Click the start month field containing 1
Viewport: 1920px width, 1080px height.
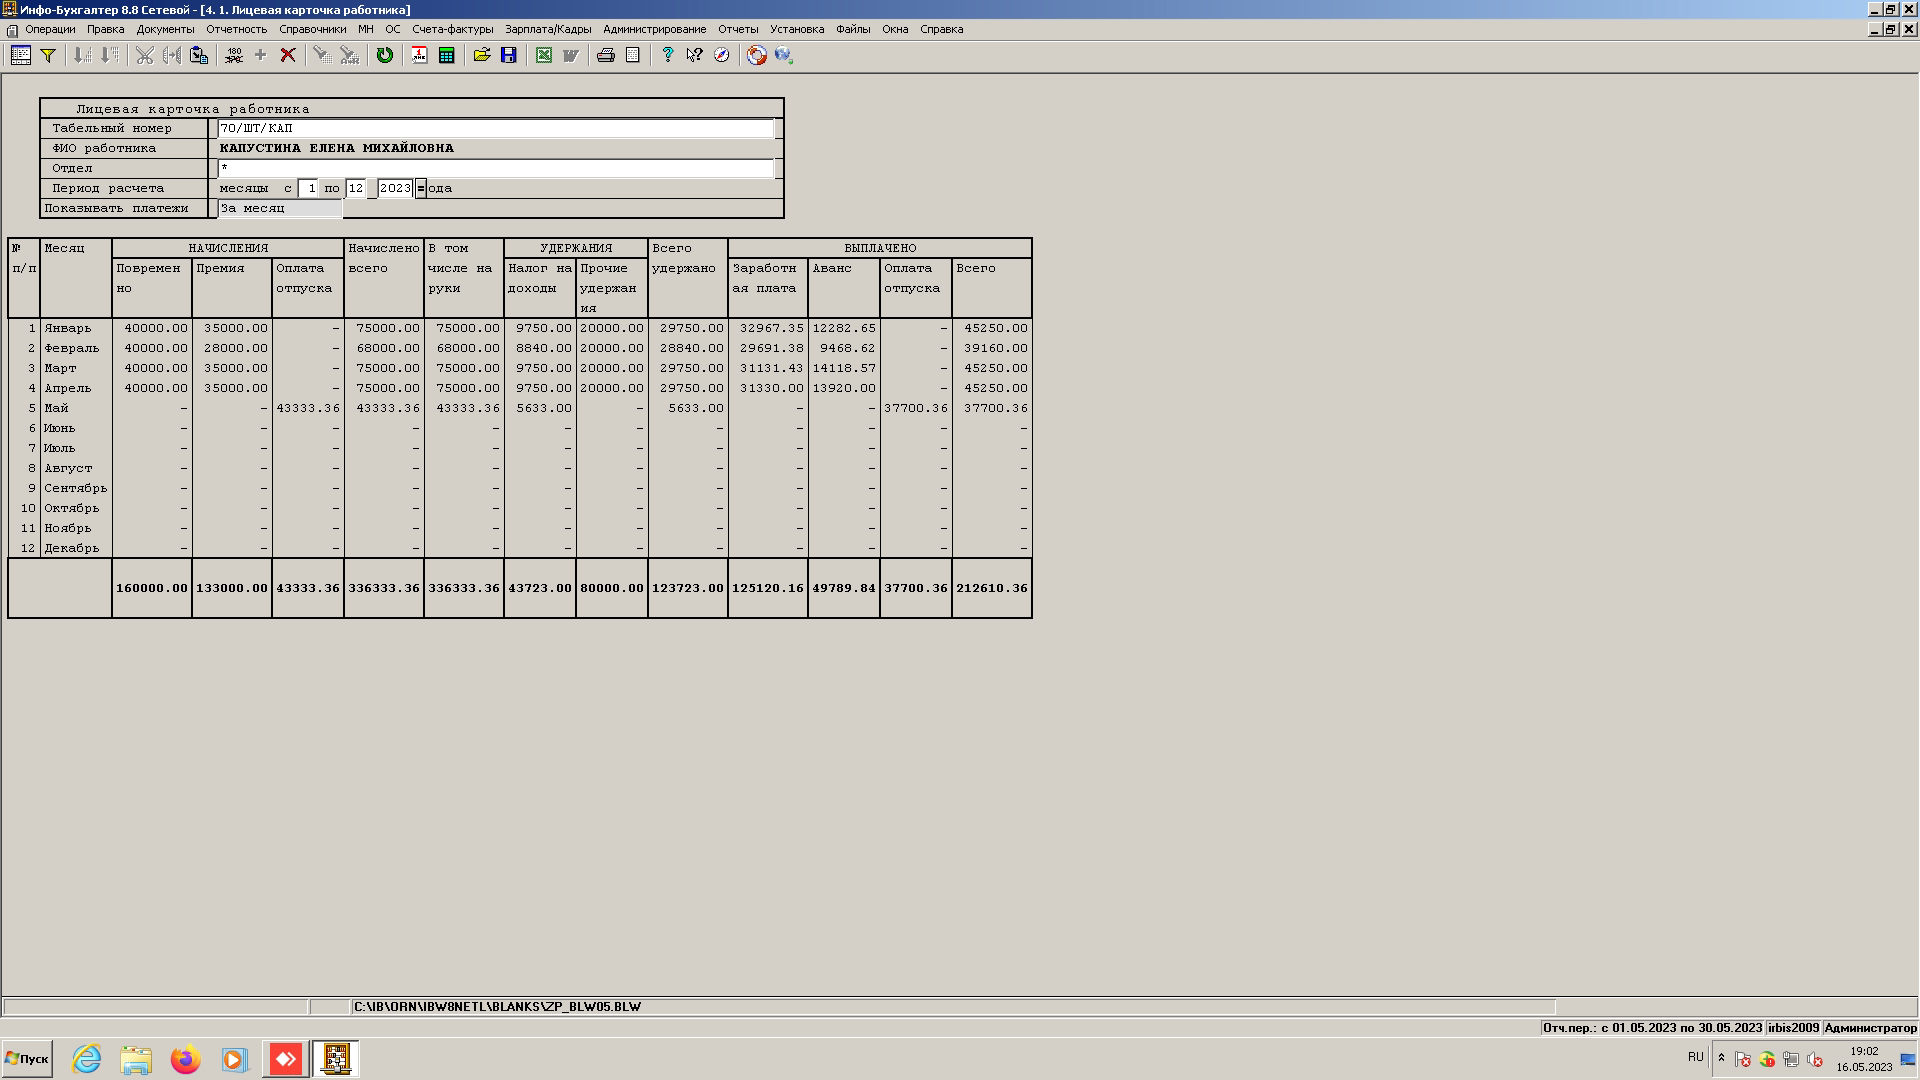click(308, 188)
